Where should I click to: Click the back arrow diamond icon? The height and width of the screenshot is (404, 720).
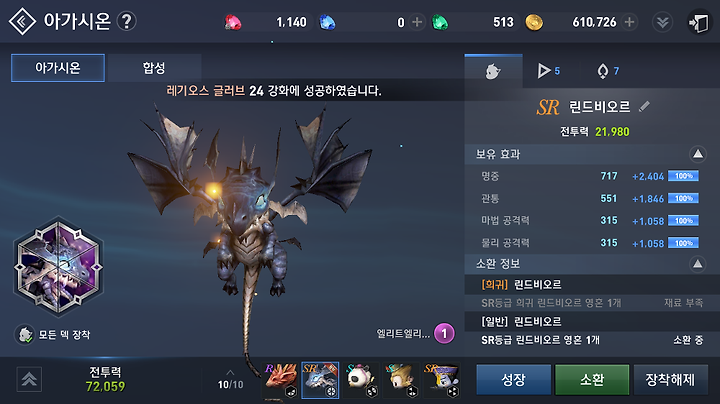(22, 22)
